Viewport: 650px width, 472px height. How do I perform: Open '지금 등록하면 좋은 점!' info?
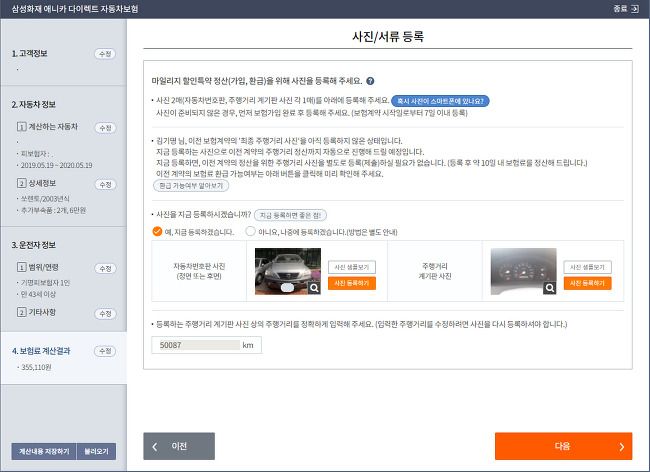(x=290, y=215)
